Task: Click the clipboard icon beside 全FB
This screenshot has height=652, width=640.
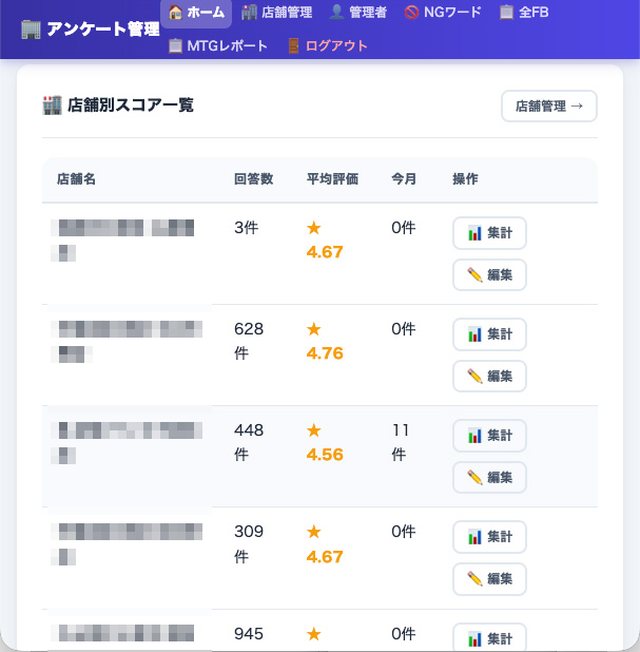Action: tap(507, 12)
